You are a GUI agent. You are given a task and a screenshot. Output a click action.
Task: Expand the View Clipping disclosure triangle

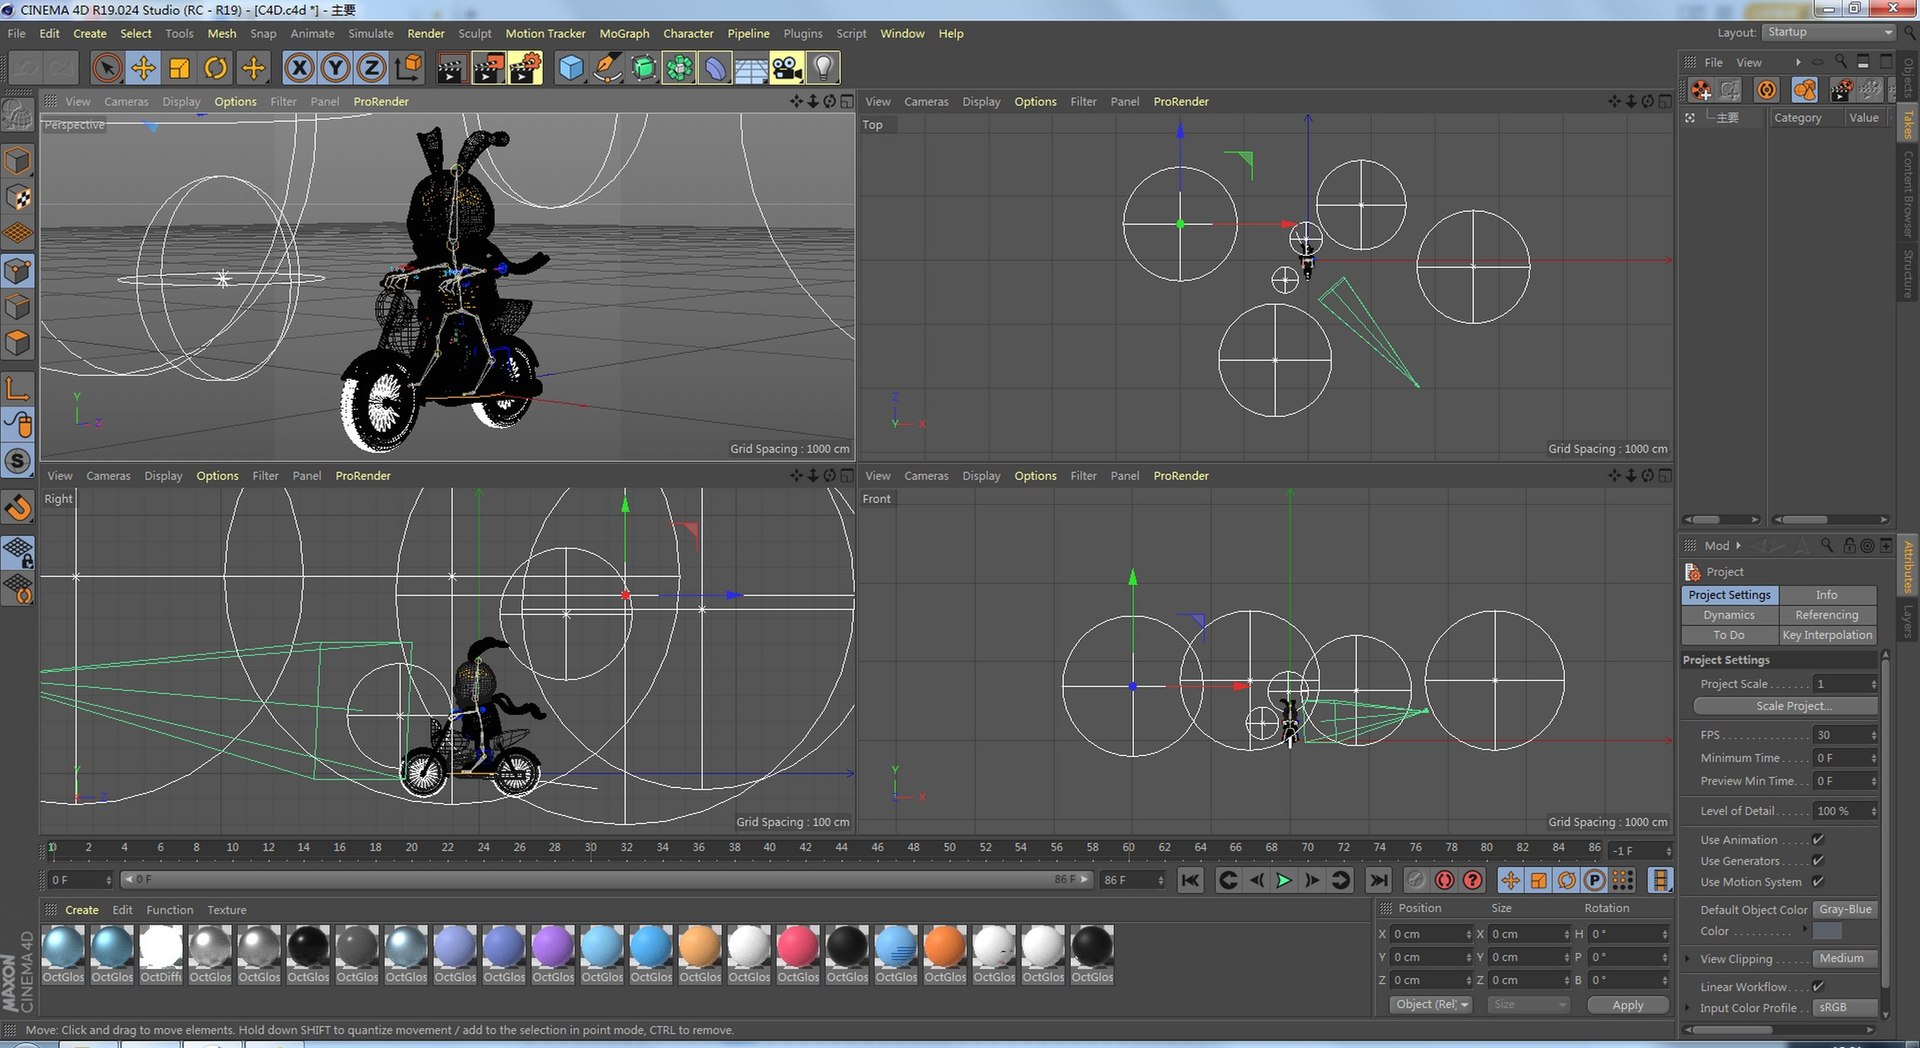tap(1688, 959)
